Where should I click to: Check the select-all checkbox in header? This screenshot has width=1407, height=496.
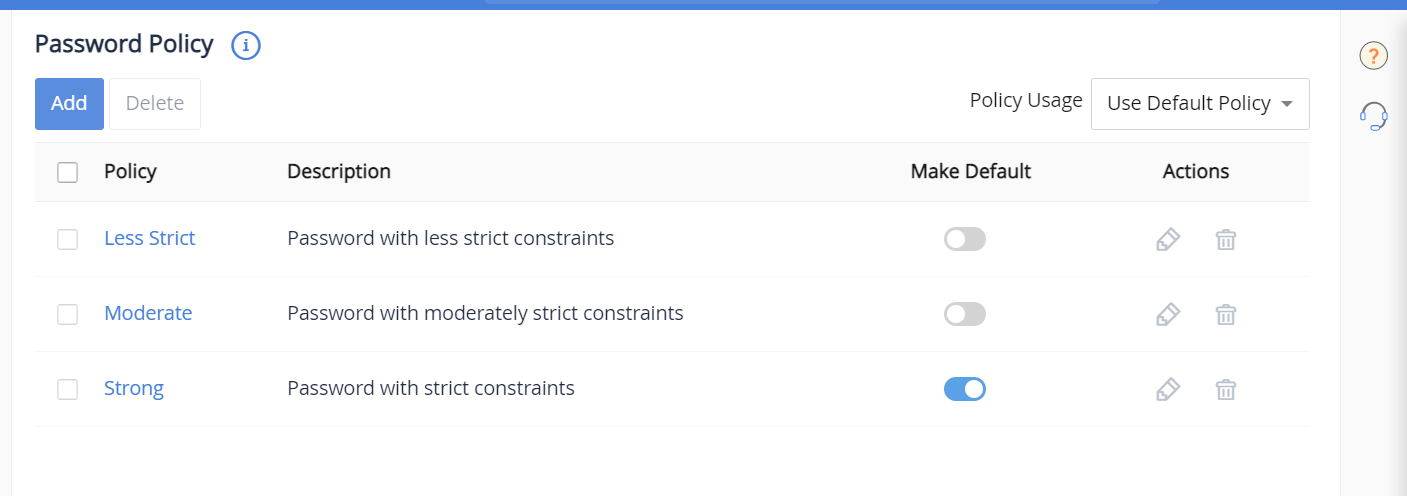[67, 172]
